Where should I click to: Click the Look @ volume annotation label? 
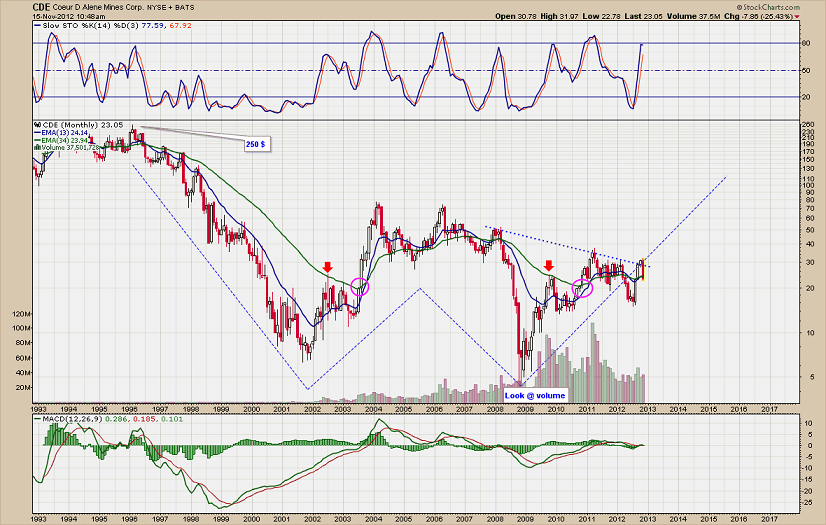click(535, 395)
